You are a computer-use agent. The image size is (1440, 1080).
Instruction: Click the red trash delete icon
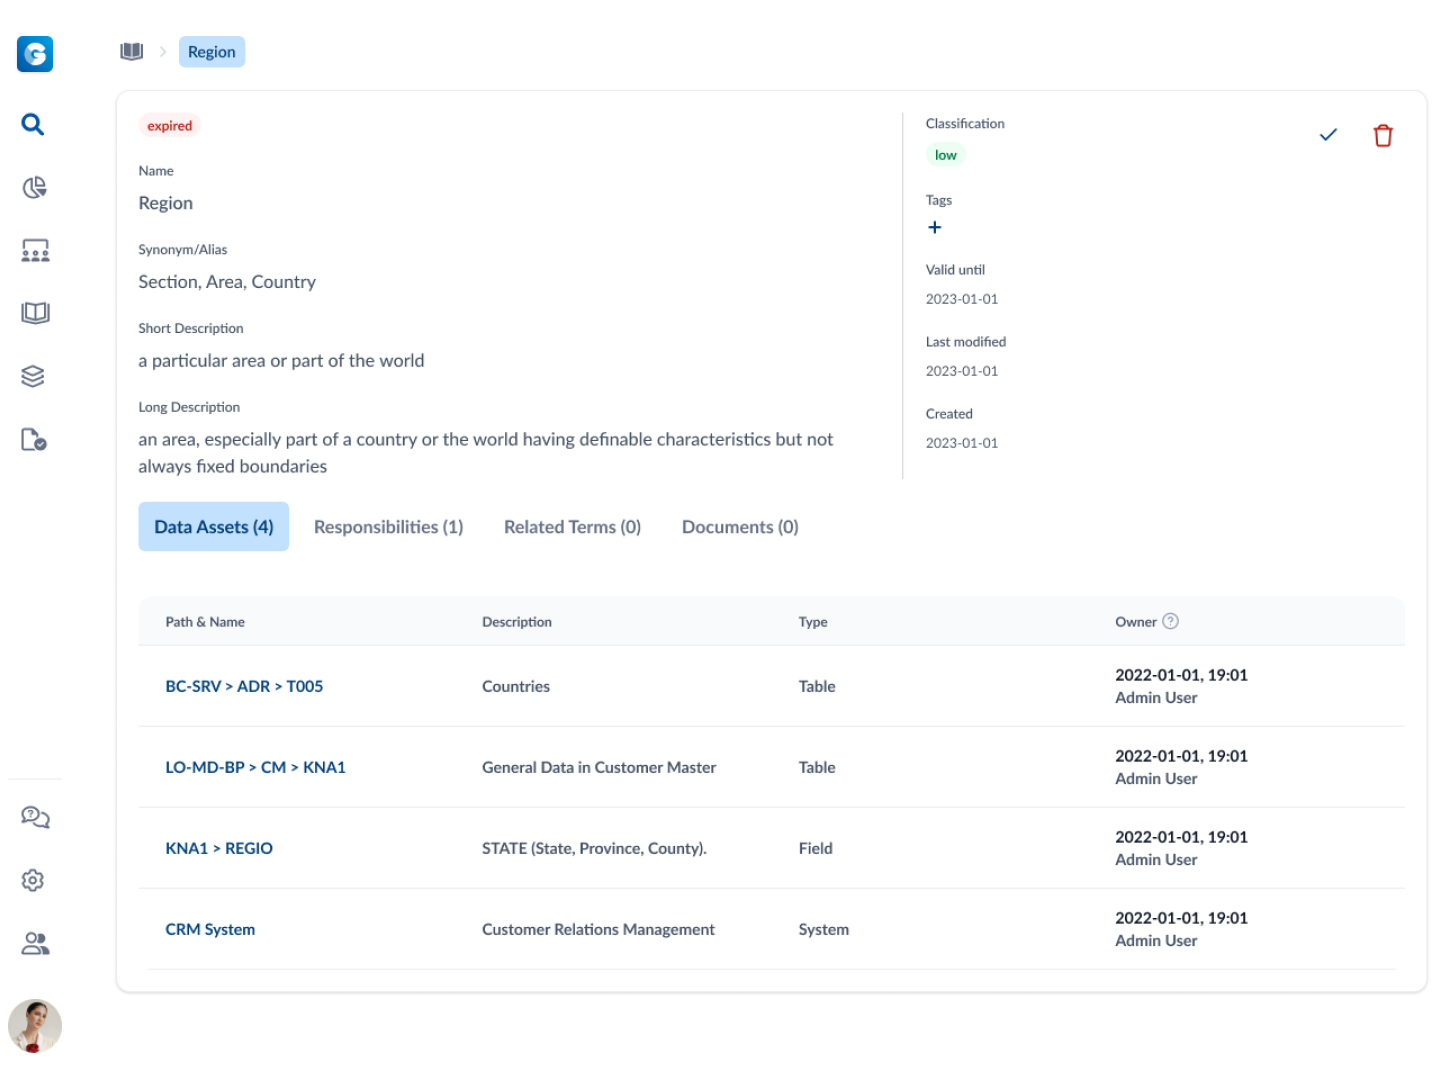point(1383,135)
